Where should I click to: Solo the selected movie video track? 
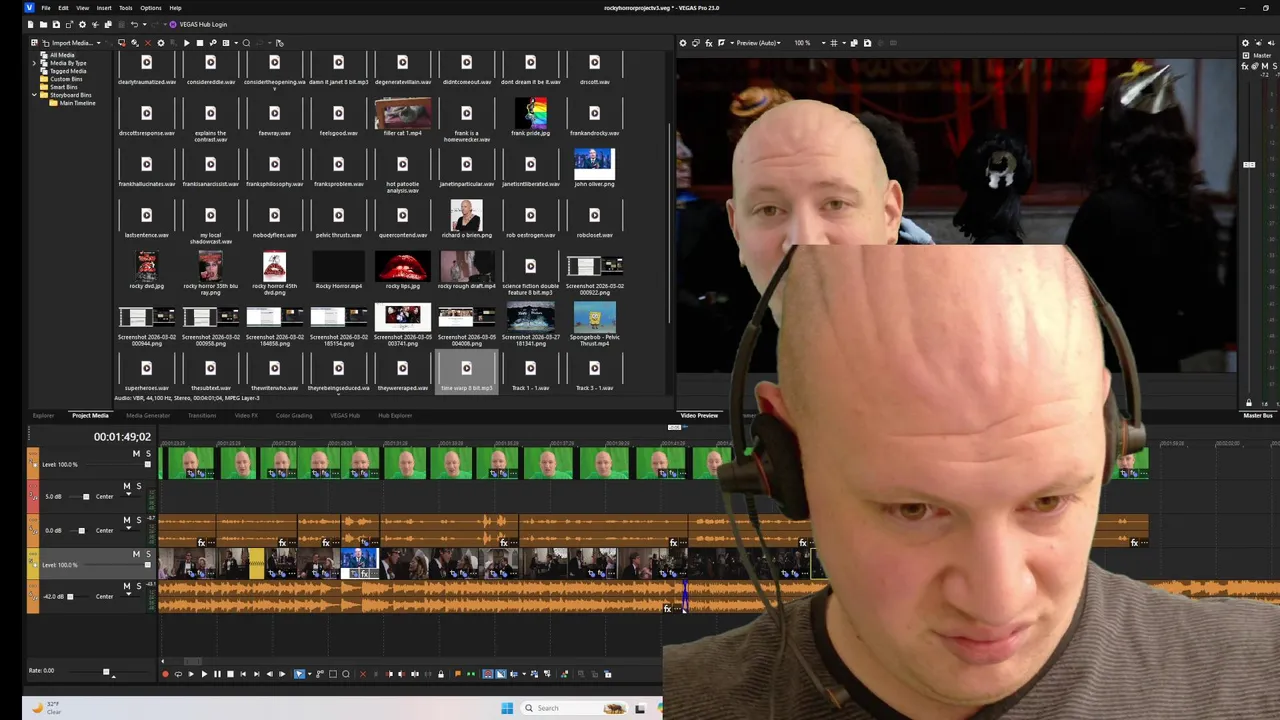[148, 554]
